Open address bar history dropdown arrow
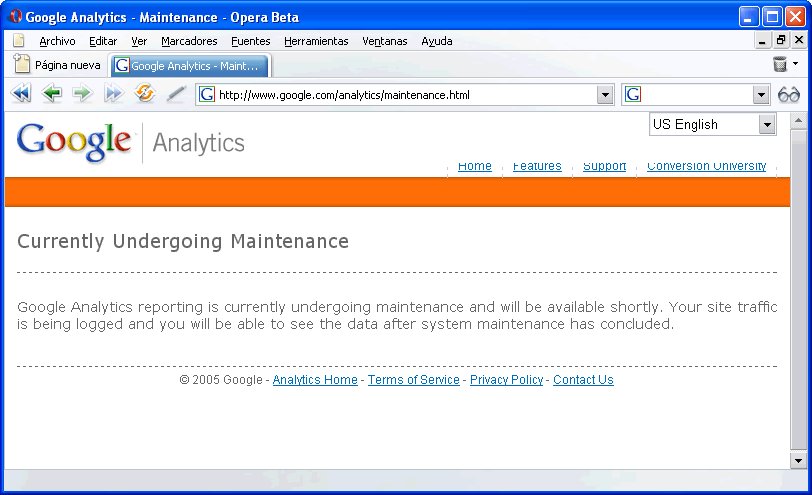 [x=605, y=95]
